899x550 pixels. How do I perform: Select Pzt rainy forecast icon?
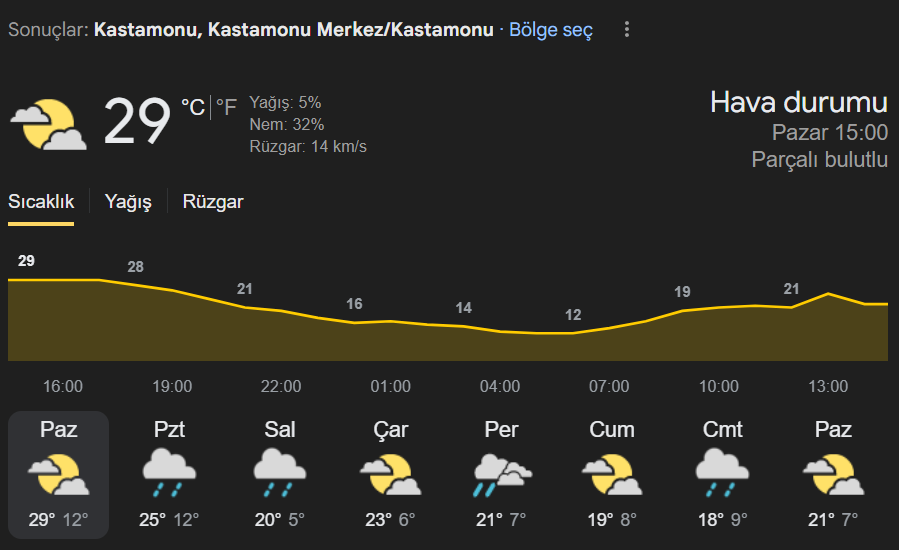coord(169,473)
